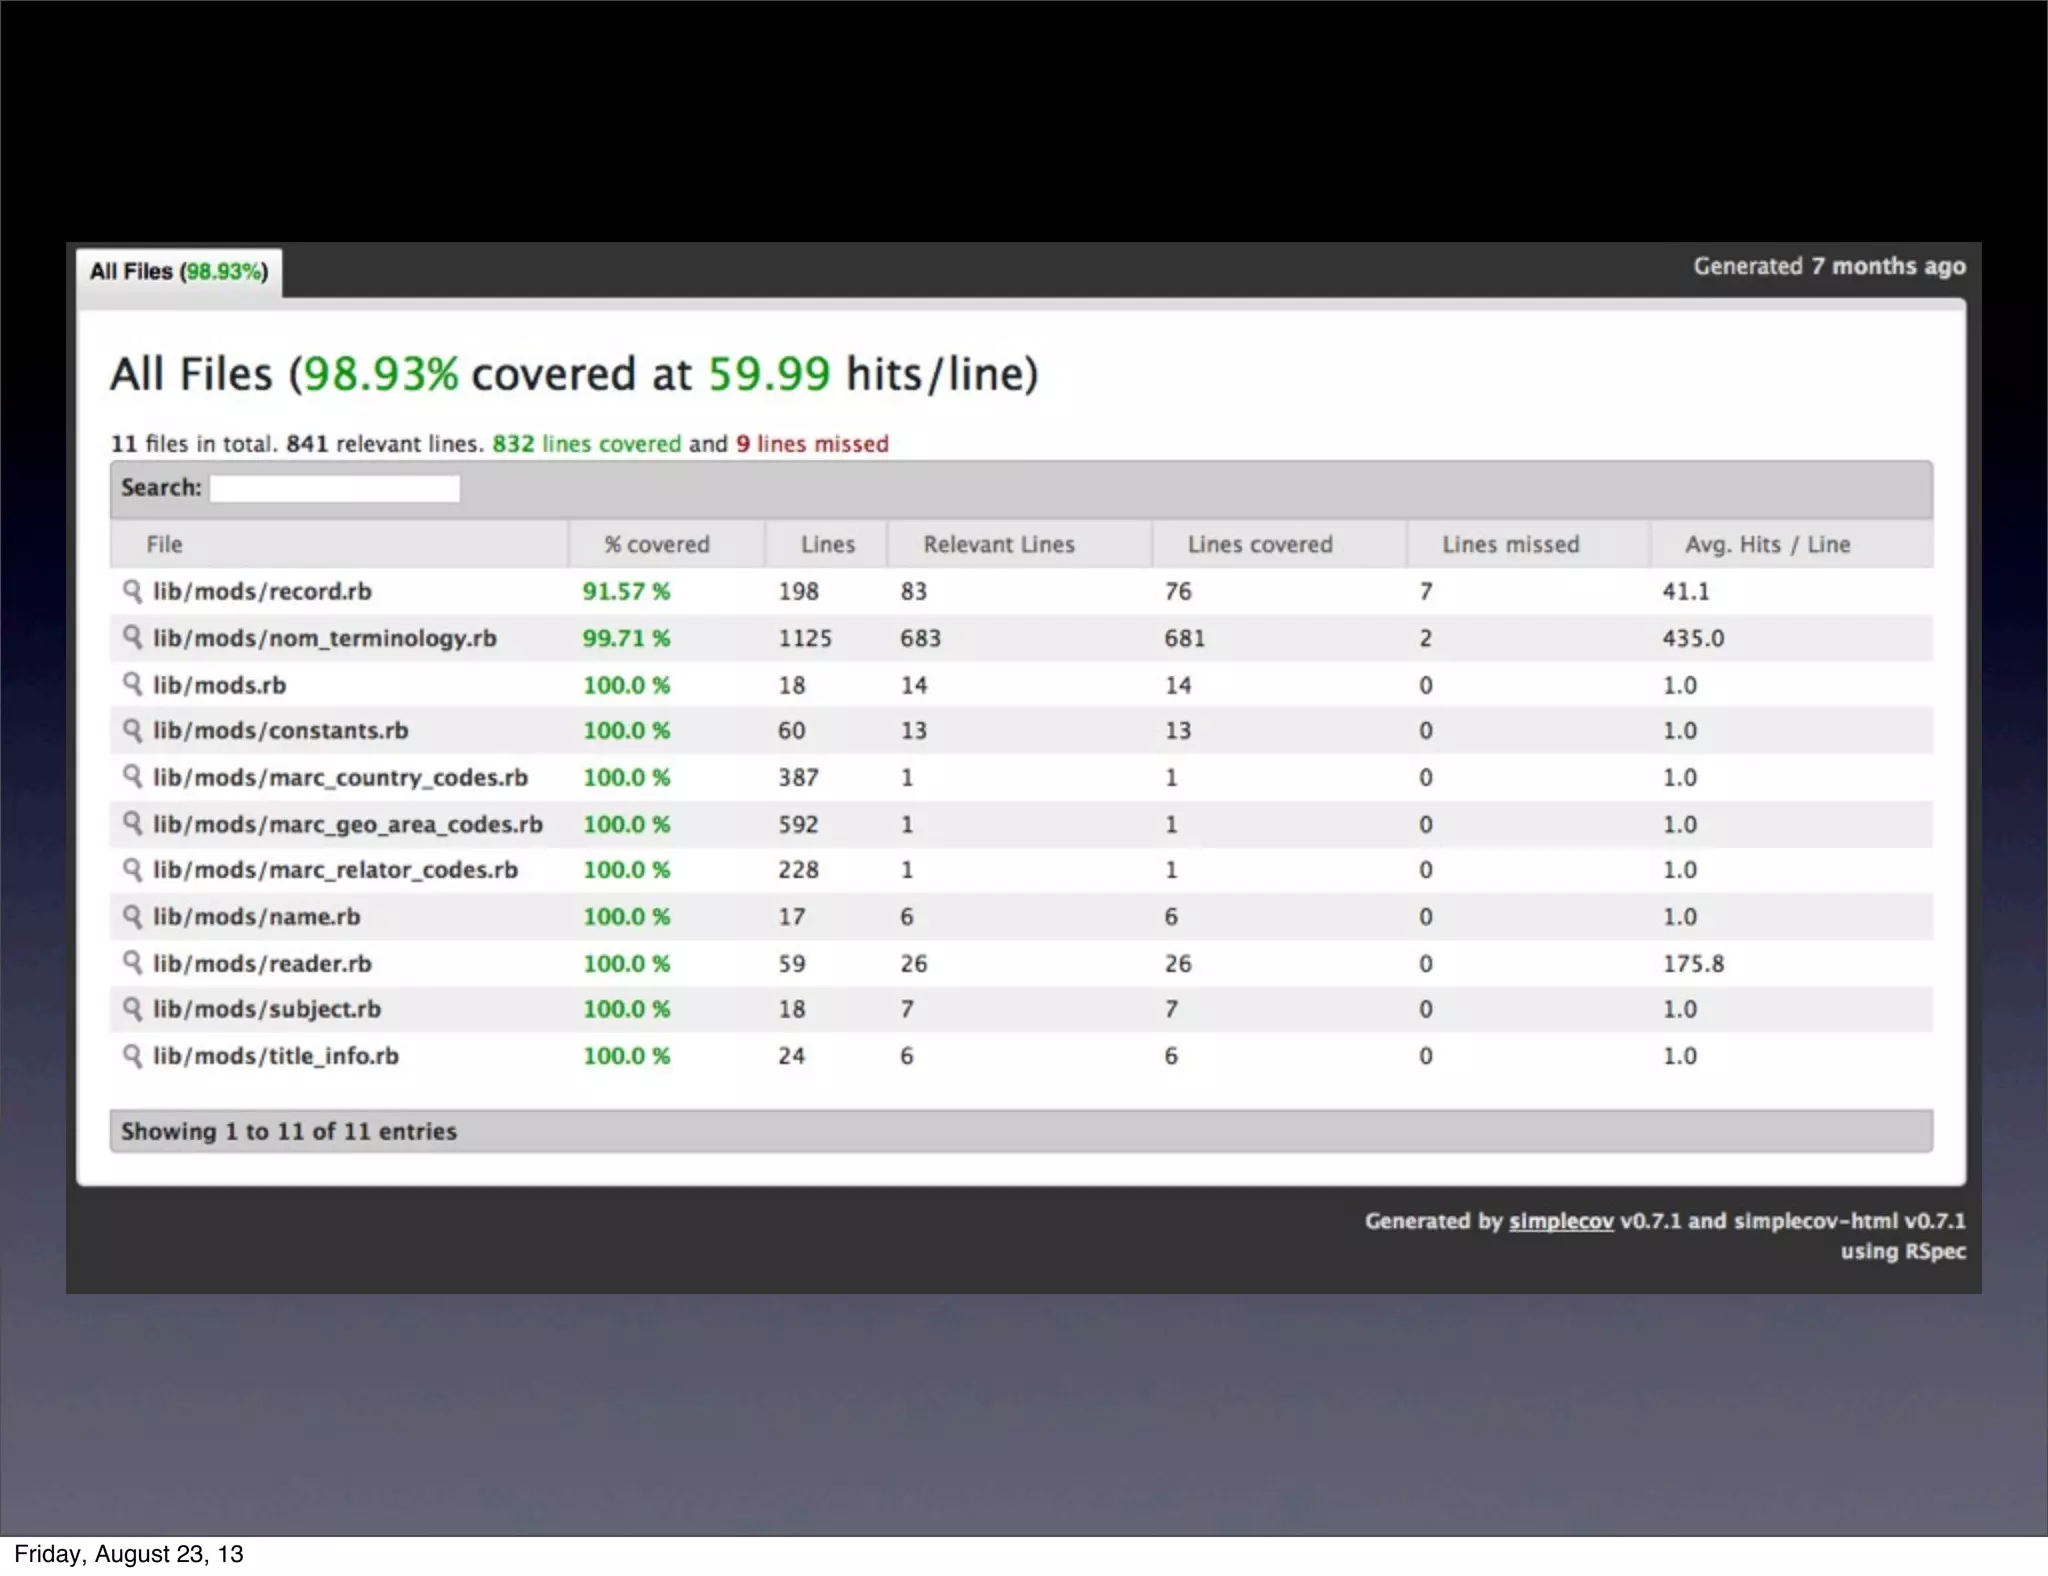Click magnifier icon beside constants.rb

click(132, 730)
